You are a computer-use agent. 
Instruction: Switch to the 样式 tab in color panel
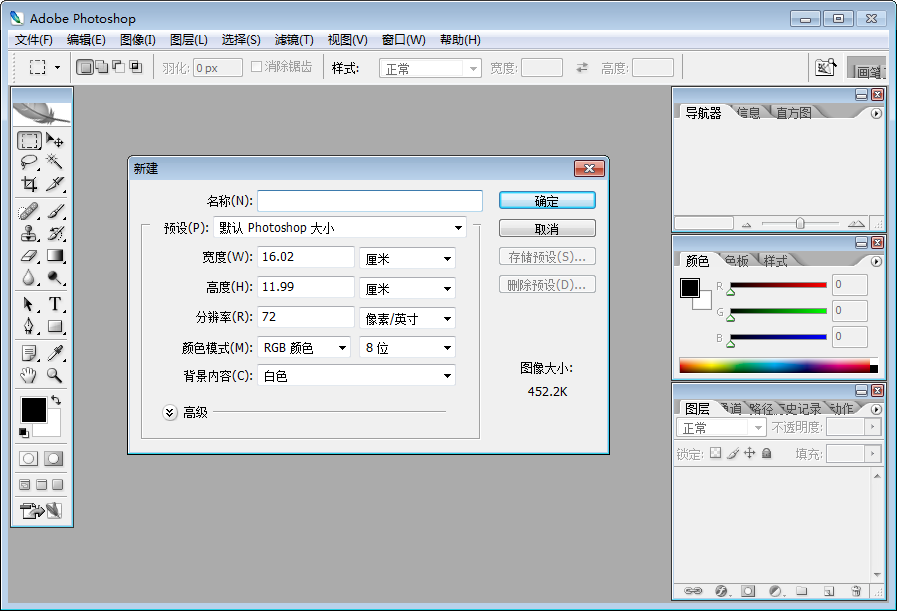(x=776, y=261)
